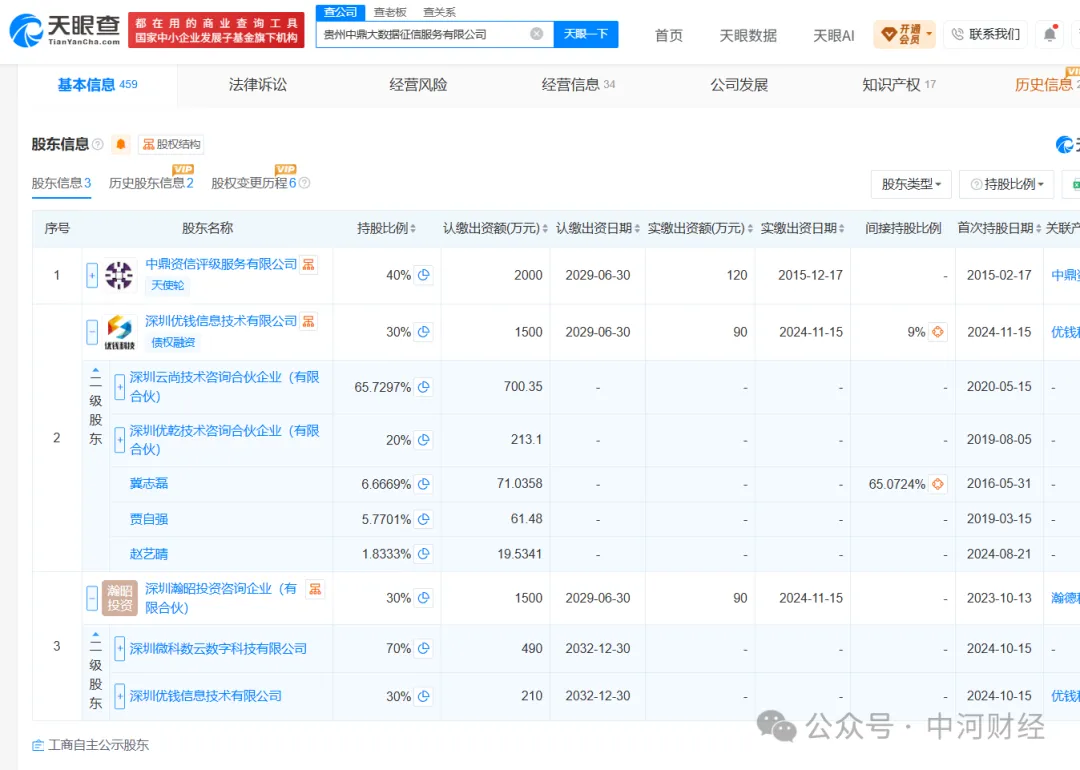This screenshot has height=770, width=1080.
Task: Open equity structure icon beside 中鼎资信评级服务有限公司
Action: click(309, 264)
